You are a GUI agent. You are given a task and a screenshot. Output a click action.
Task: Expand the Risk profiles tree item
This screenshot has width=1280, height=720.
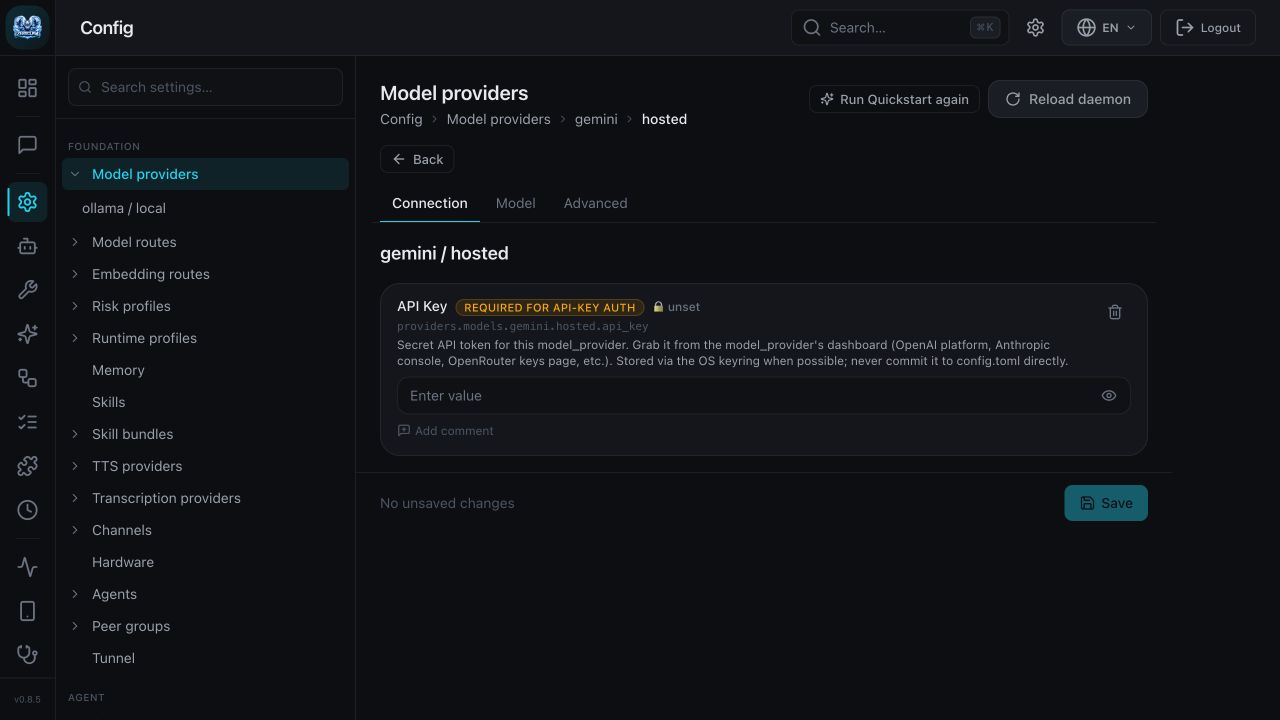tap(75, 306)
